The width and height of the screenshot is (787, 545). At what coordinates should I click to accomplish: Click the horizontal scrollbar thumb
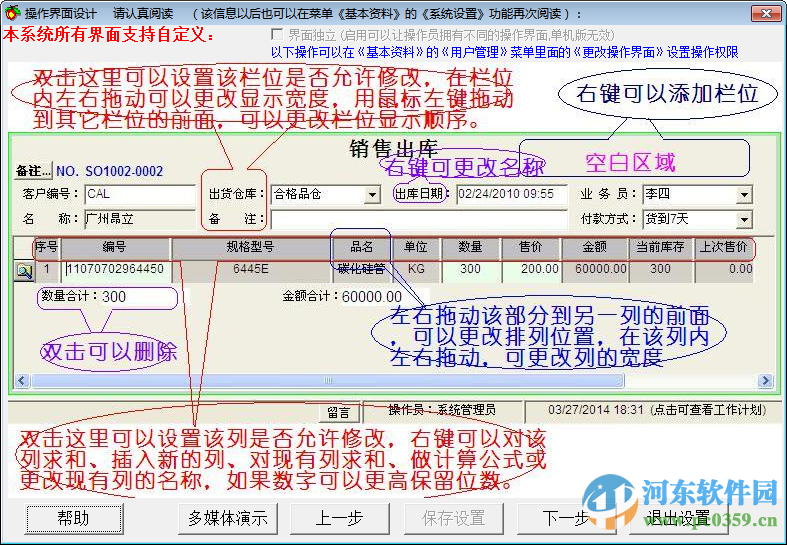tap(328, 380)
